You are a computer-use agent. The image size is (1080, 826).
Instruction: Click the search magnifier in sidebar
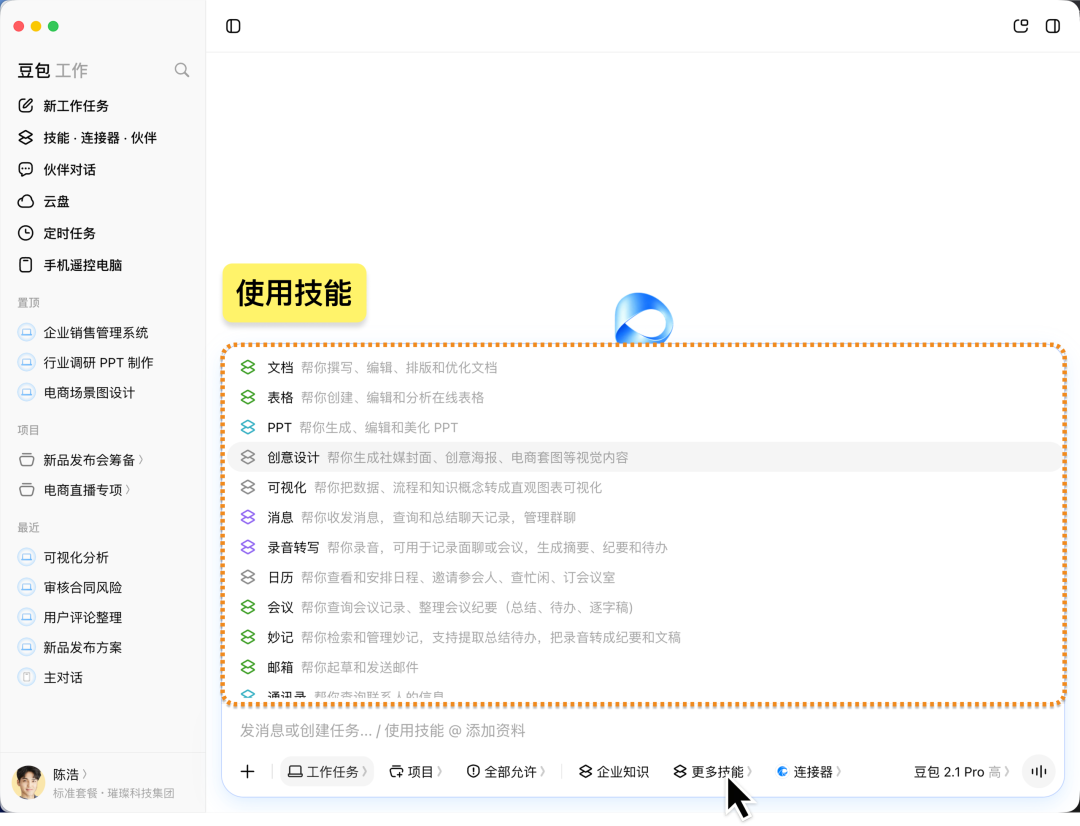(x=182, y=70)
